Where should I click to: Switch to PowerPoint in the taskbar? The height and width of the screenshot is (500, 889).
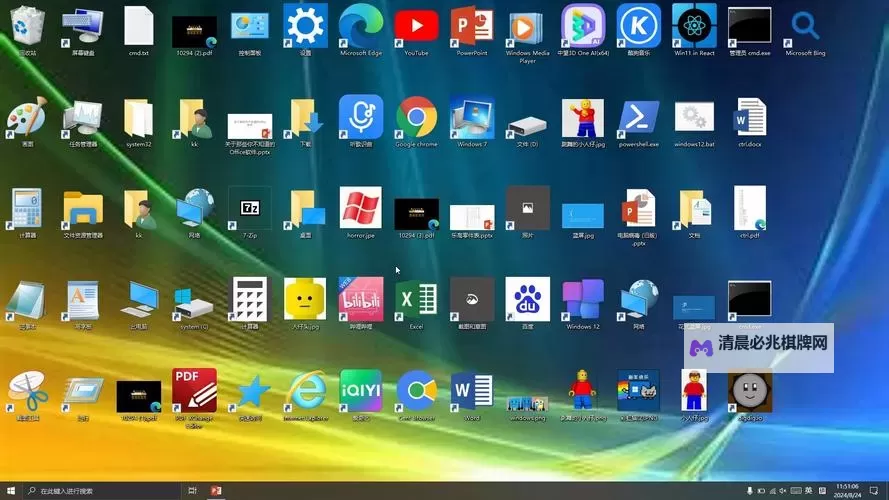pyautogui.click(x=215, y=491)
